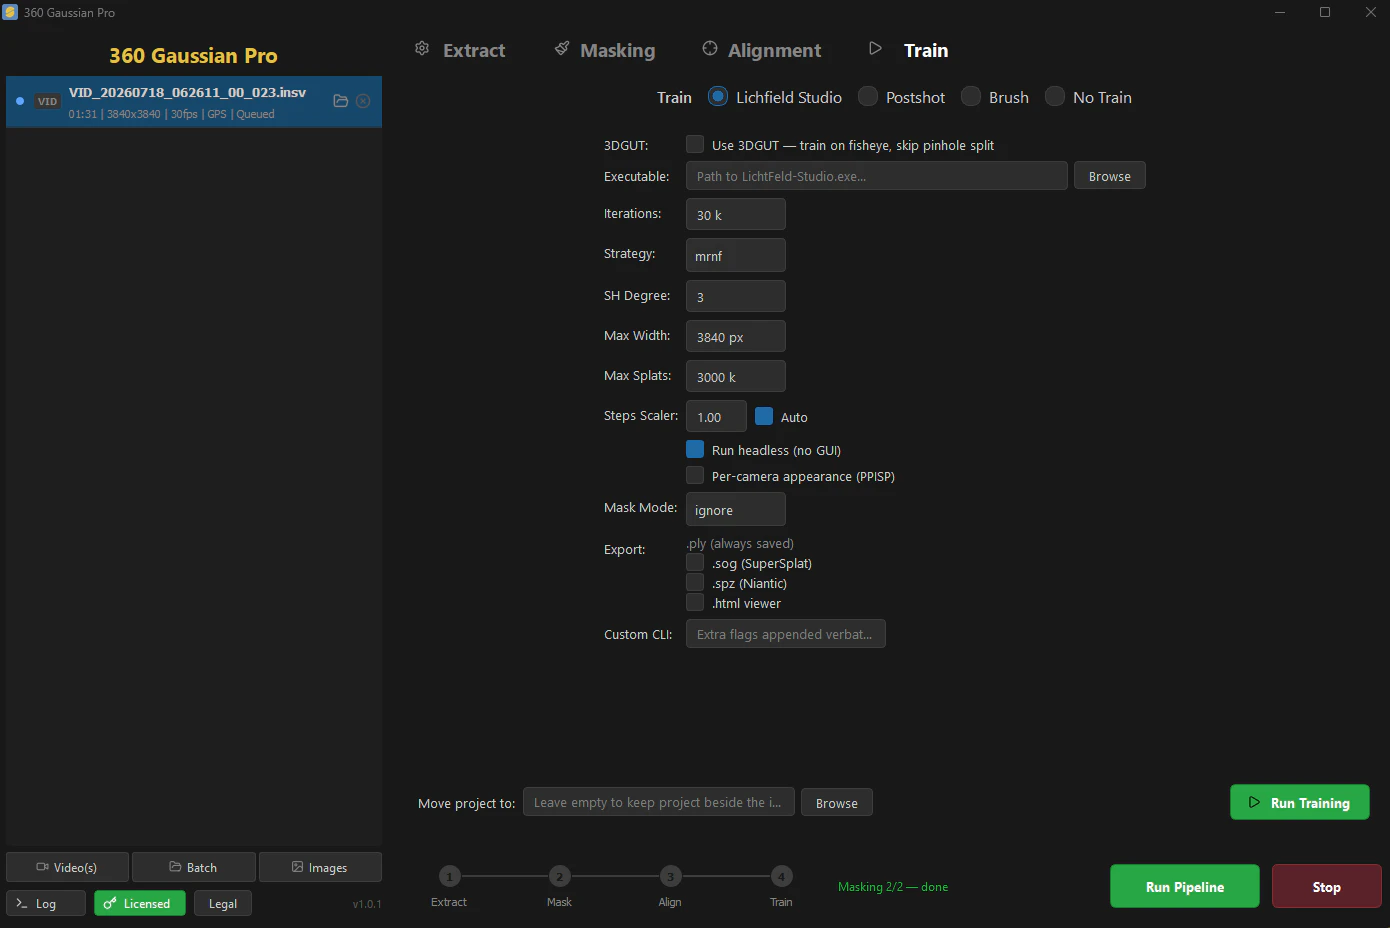
Task: Click the Custom CLI extra flags field
Action: click(786, 634)
